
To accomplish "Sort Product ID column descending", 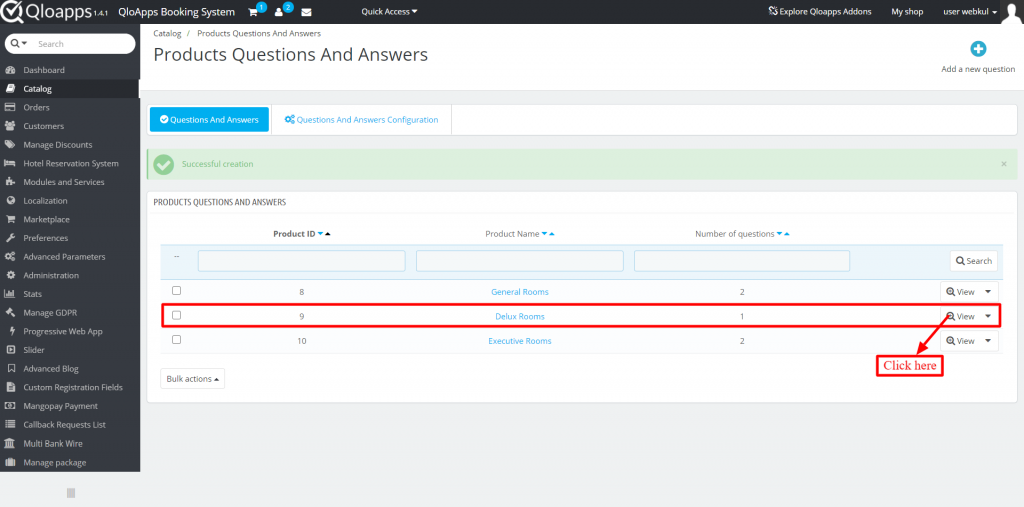I will pos(320,235).
